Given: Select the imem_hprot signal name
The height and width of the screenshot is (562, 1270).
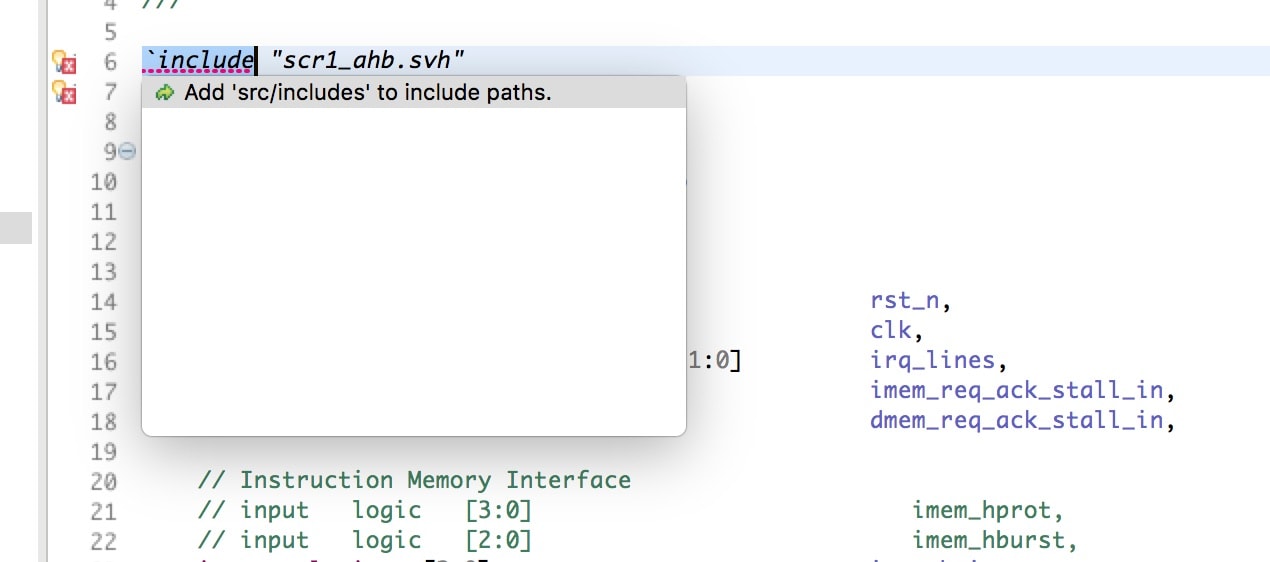Looking at the screenshot, I should click(x=981, y=511).
